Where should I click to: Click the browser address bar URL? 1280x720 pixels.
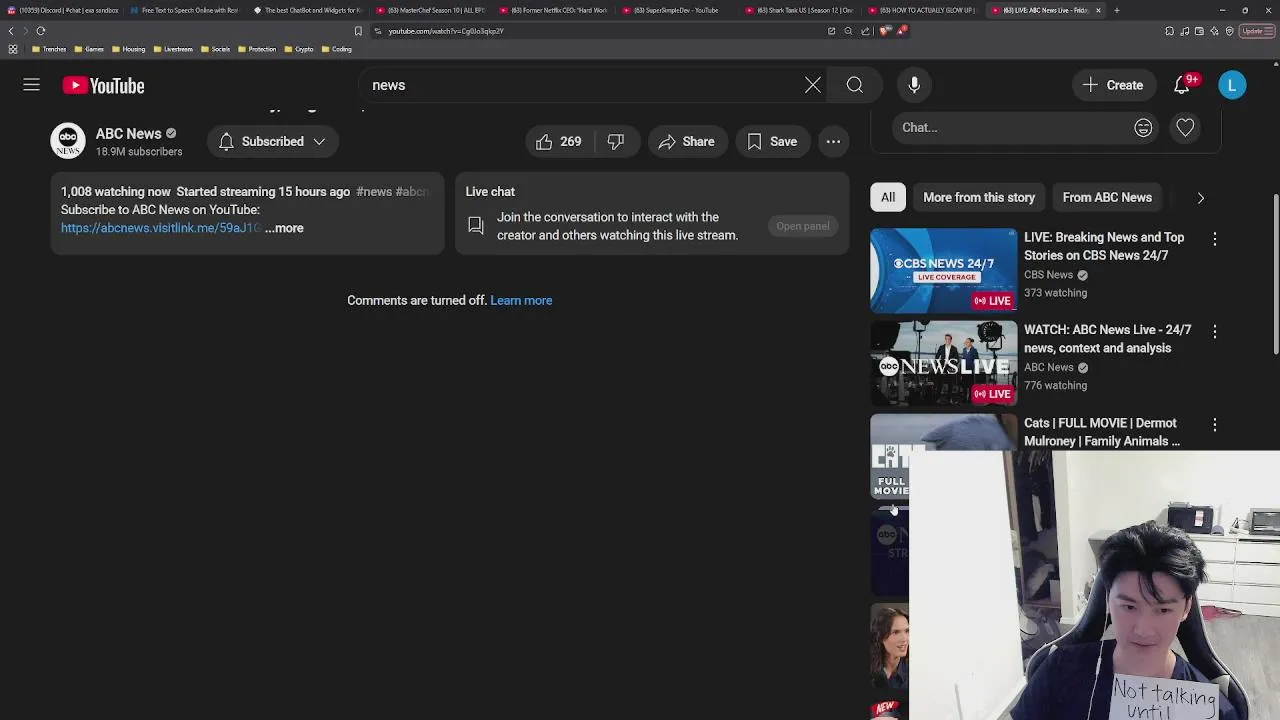tap(445, 31)
